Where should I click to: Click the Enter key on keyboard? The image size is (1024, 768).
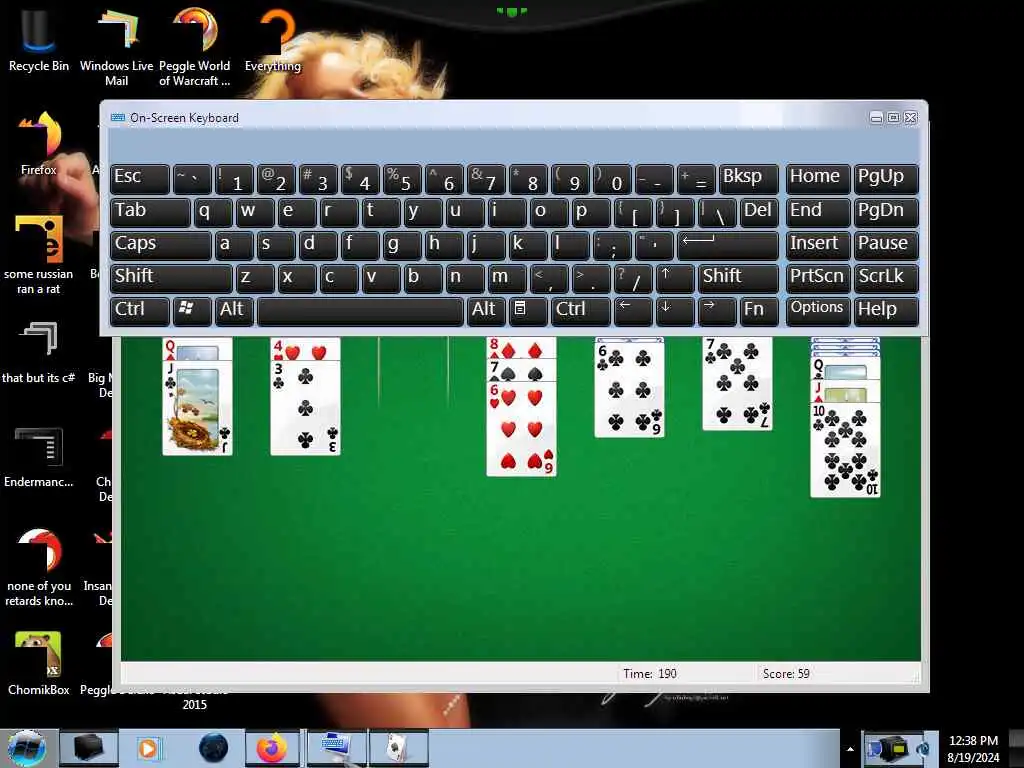click(x=728, y=245)
